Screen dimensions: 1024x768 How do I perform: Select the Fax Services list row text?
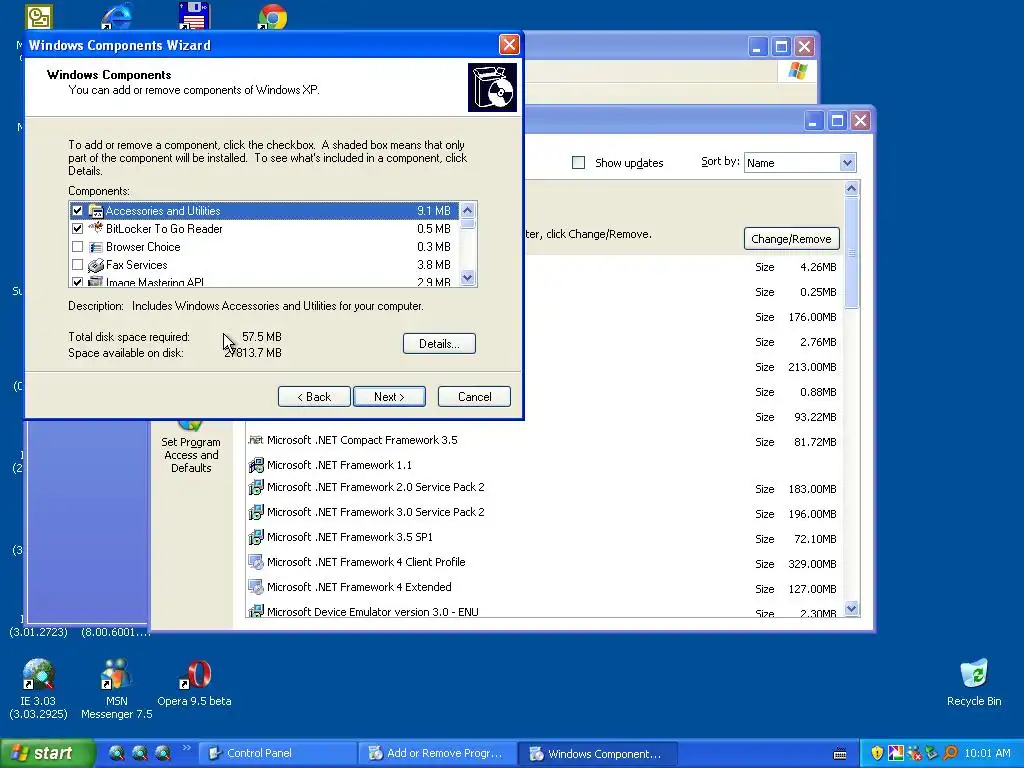136,264
